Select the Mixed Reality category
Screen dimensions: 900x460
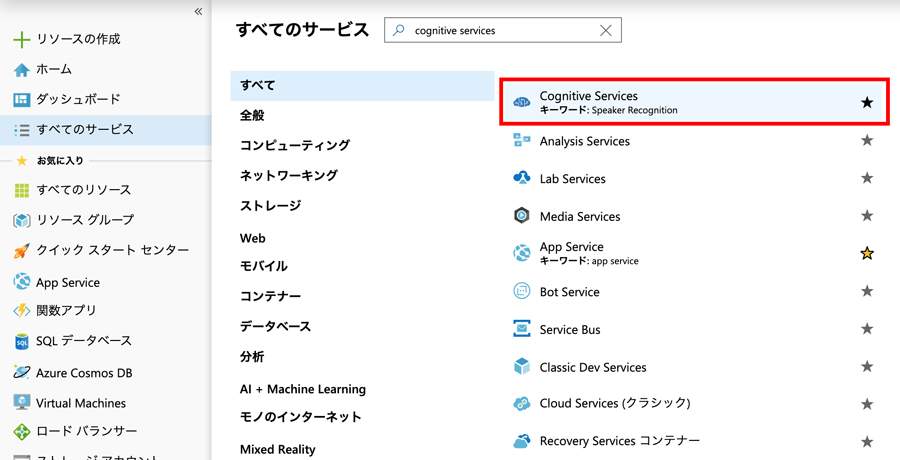pyautogui.click(x=278, y=449)
